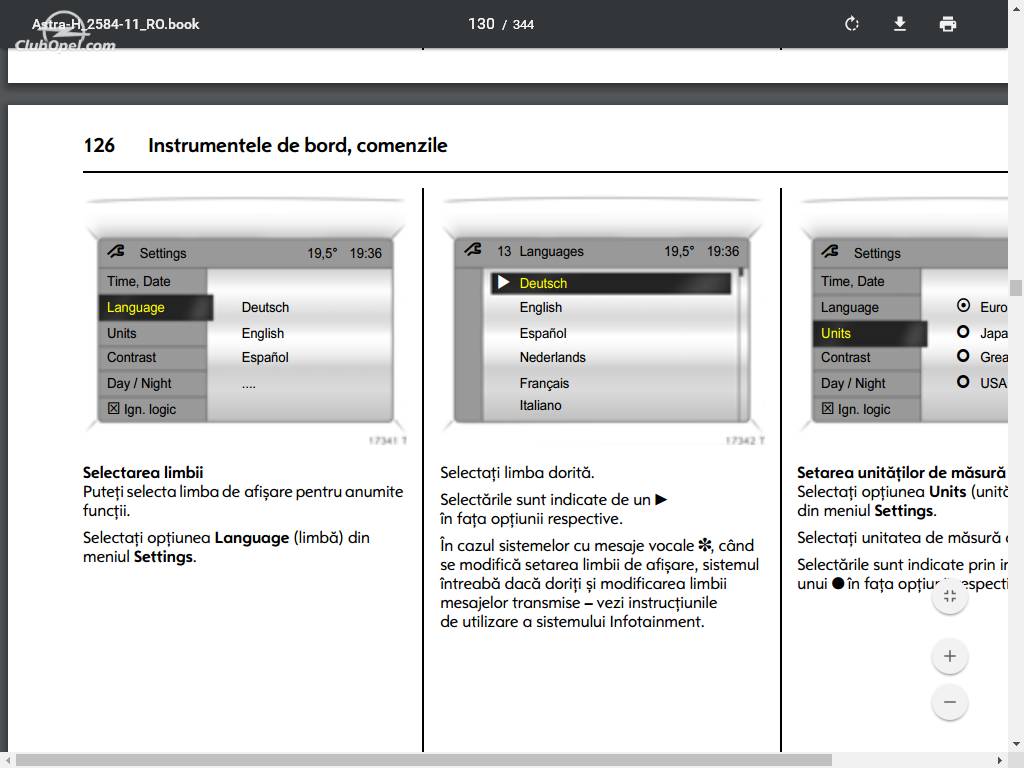Screen dimensions: 1024x768
Task: Click the fit to page button
Action: (x=950, y=596)
